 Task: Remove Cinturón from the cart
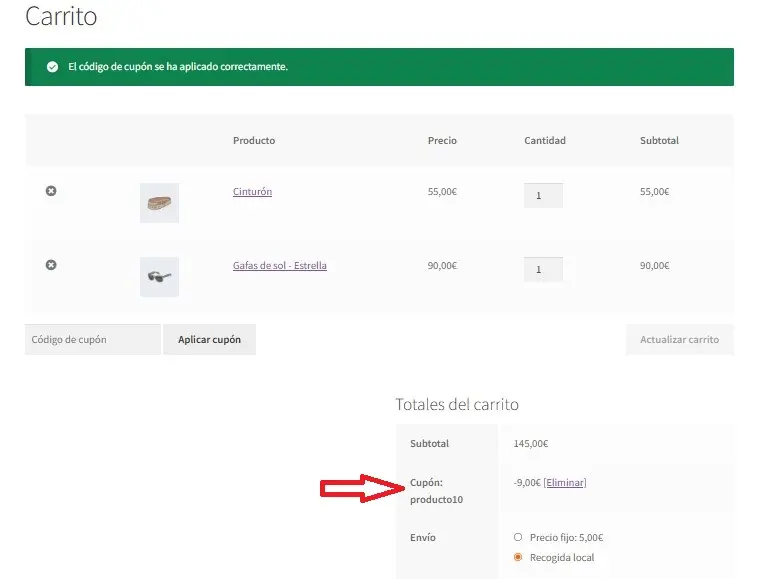click(51, 191)
